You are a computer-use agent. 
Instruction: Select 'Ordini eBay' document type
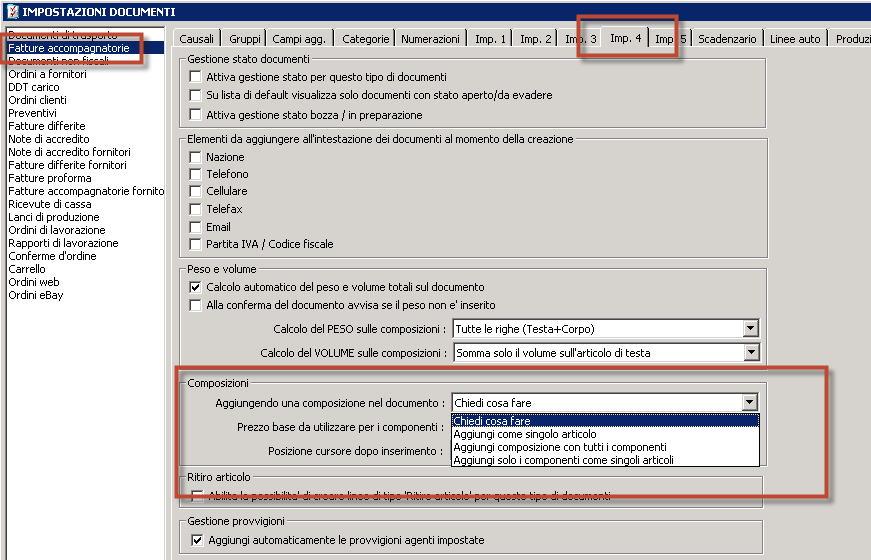point(86,295)
